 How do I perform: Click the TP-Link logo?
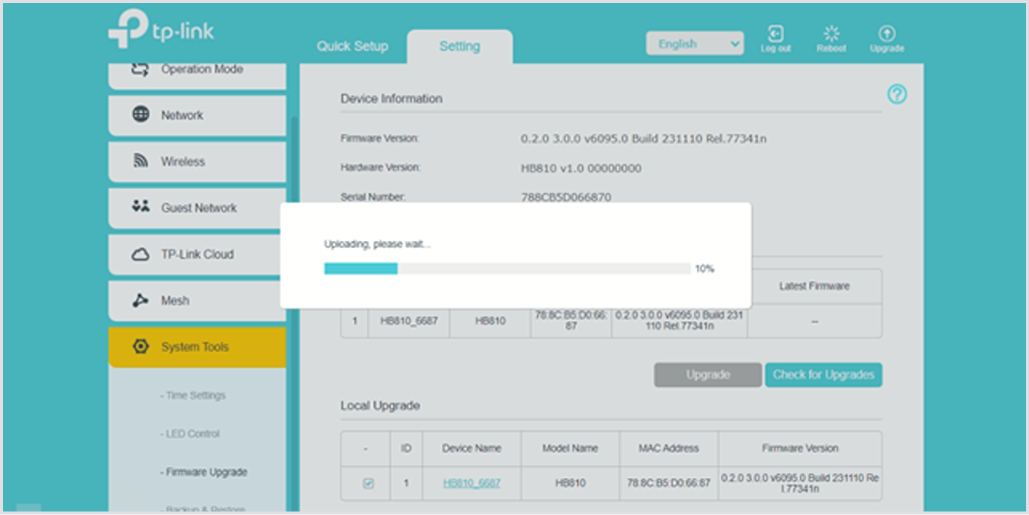[161, 30]
